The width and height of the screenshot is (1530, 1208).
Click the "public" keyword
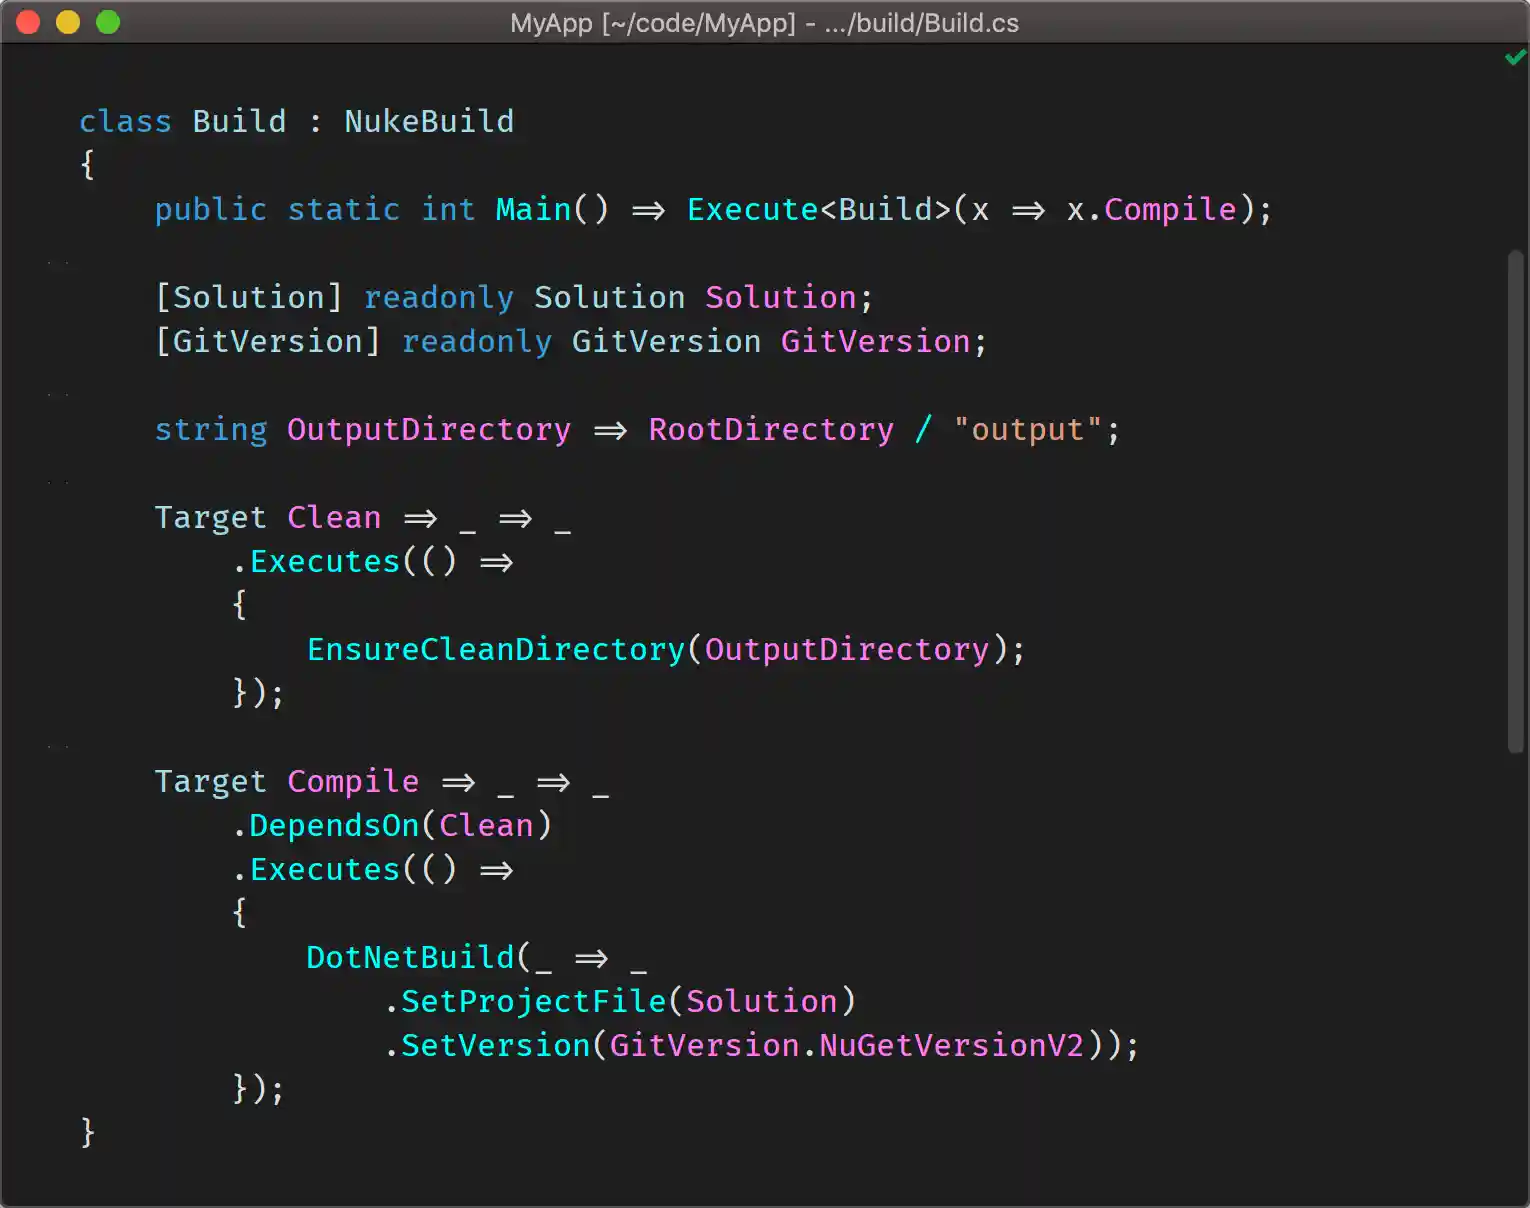(x=210, y=210)
